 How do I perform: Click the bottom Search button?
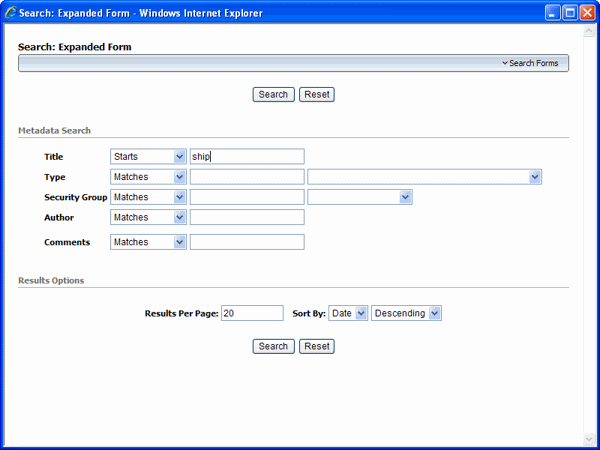coord(273,346)
